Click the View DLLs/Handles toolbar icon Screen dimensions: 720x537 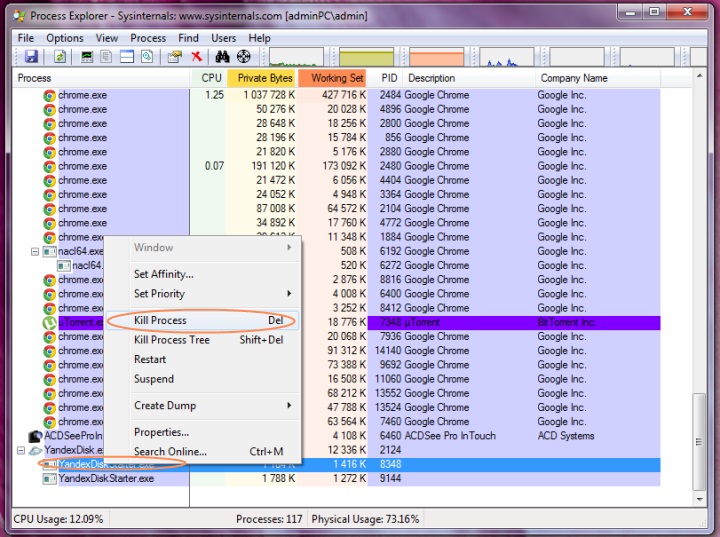pyautogui.click(x=147, y=57)
